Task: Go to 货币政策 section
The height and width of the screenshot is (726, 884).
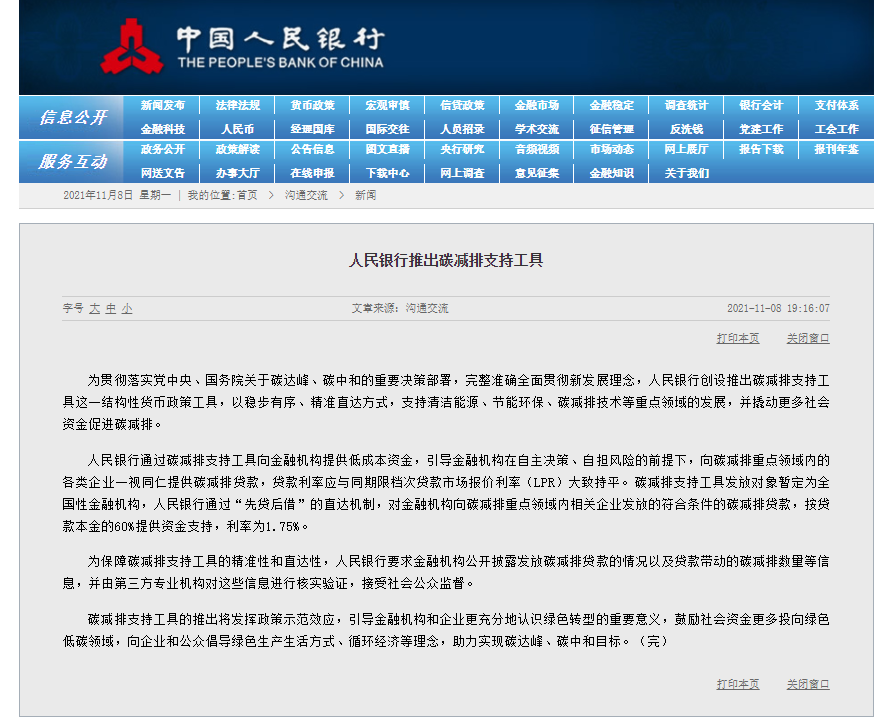Action: click(313, 105)
